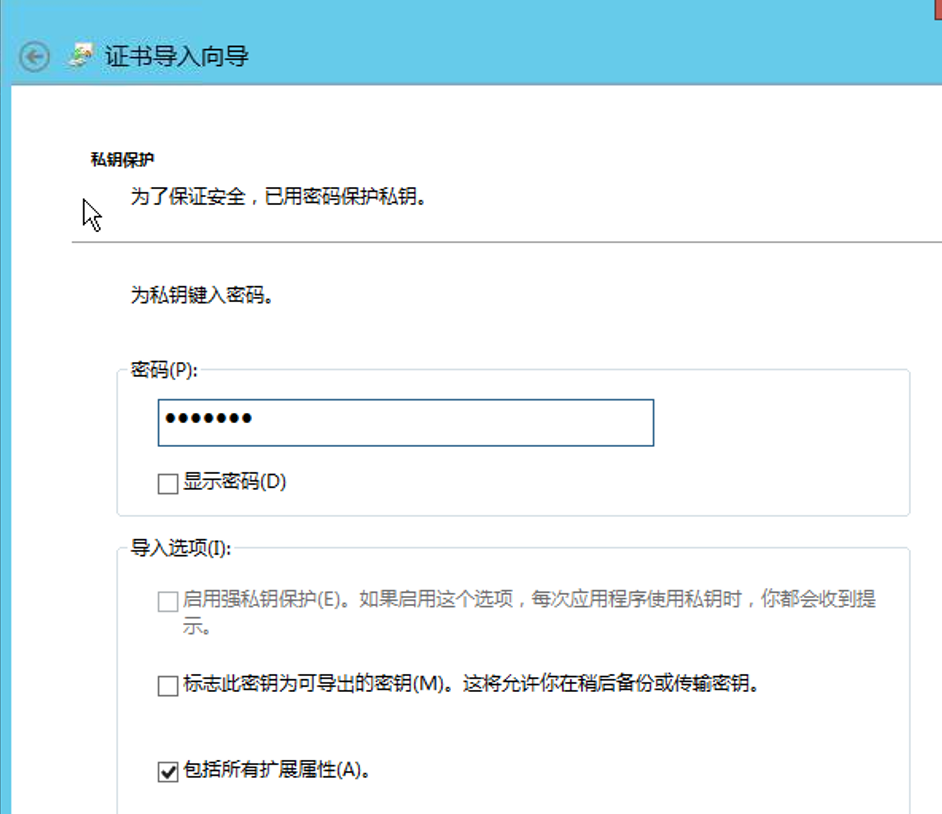Click the bold 私钥保护 heading
The image size is (942, 814).
(123, 159)
